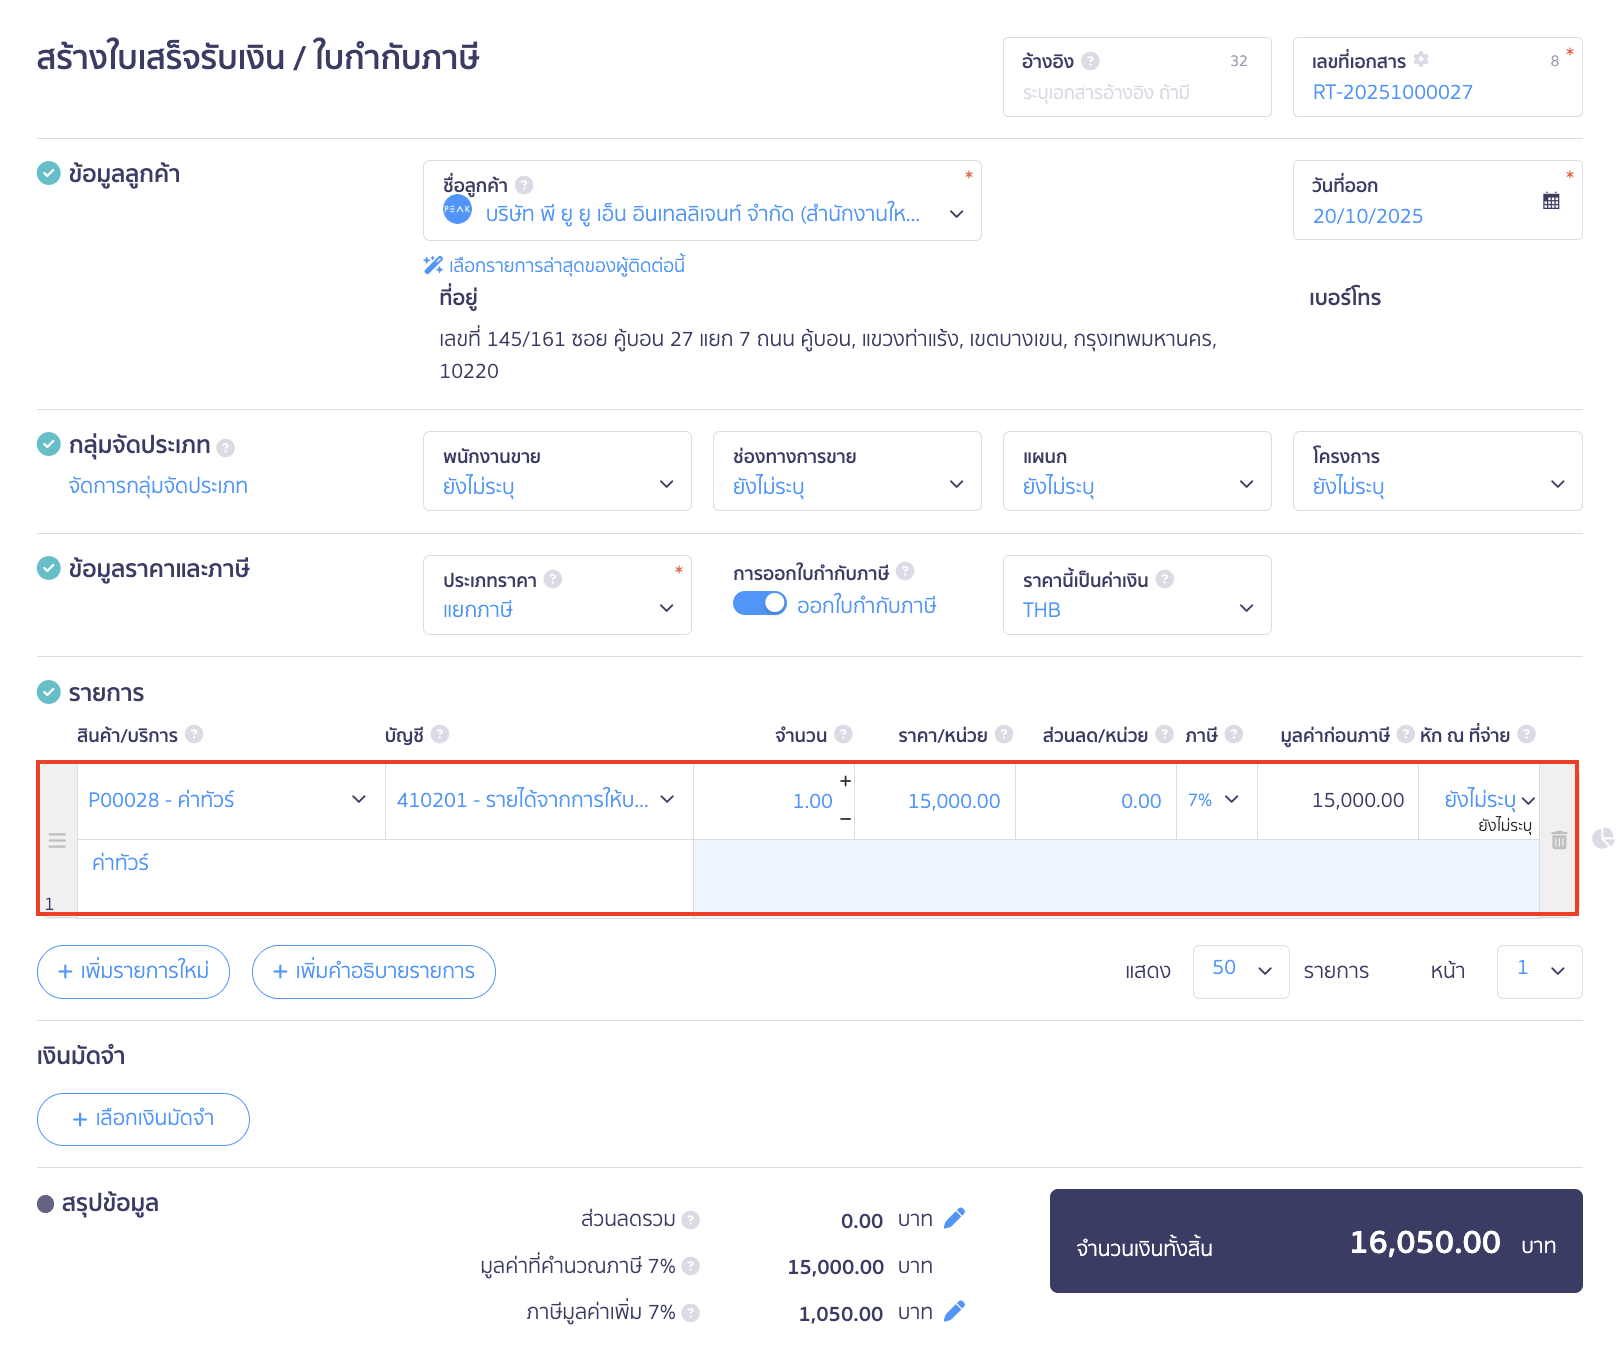Grab the row drag handle icon

tap(57, 840)
